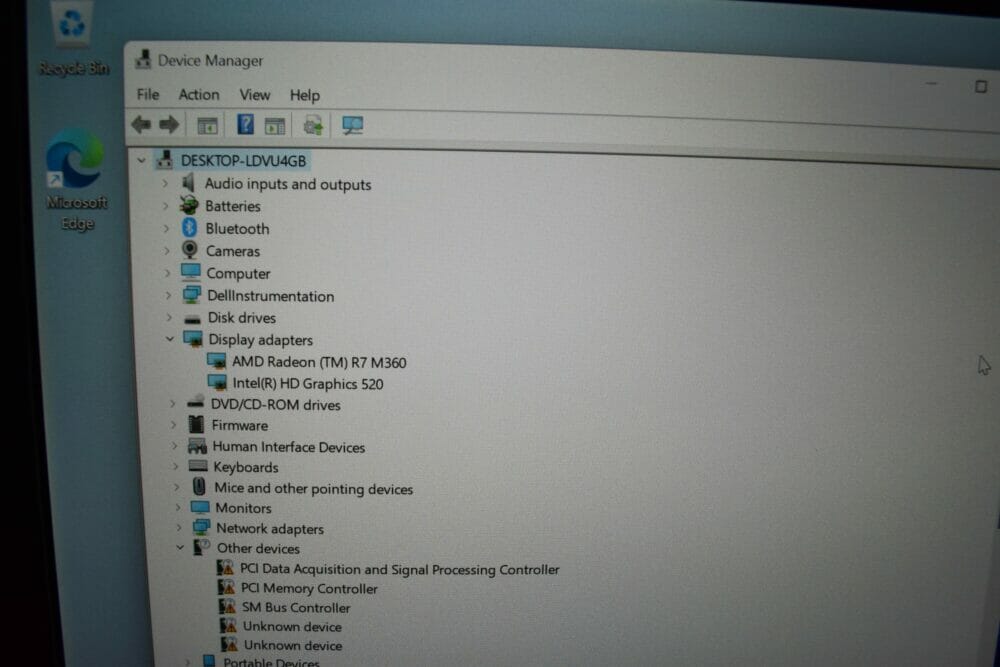Viewport: 1000px width, 667px height.
Task: Select the last Unknown device entry
Action: tap(293, 645)
